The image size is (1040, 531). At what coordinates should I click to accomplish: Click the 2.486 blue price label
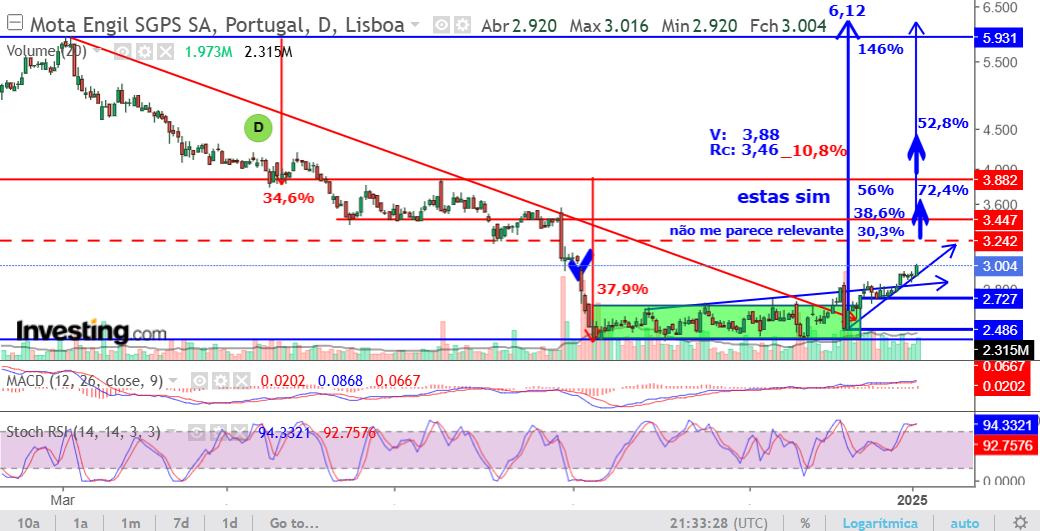1000,329
